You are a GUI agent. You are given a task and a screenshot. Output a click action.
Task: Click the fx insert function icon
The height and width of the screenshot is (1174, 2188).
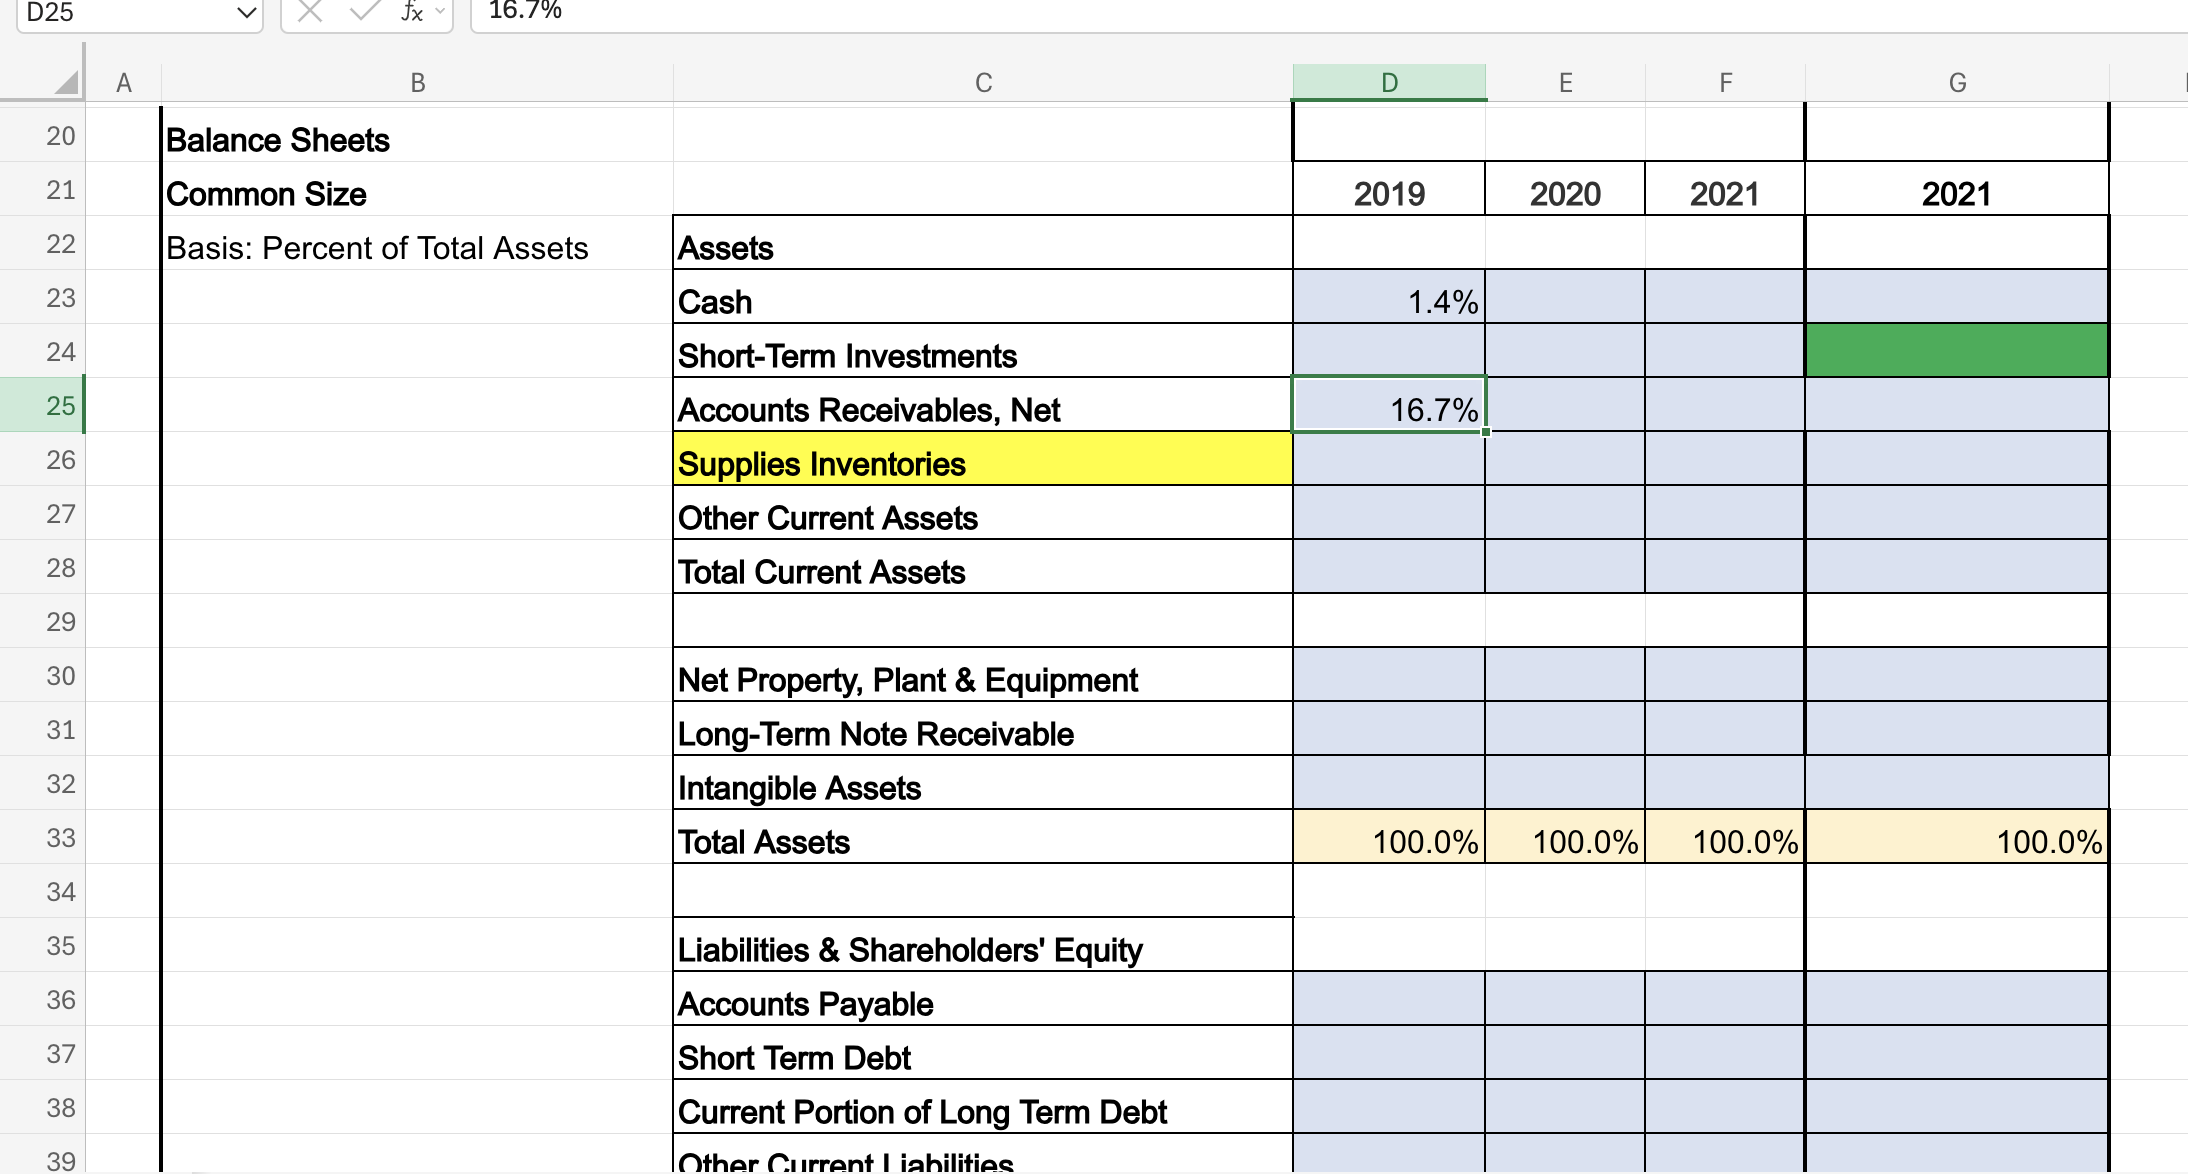pos(411,11)
